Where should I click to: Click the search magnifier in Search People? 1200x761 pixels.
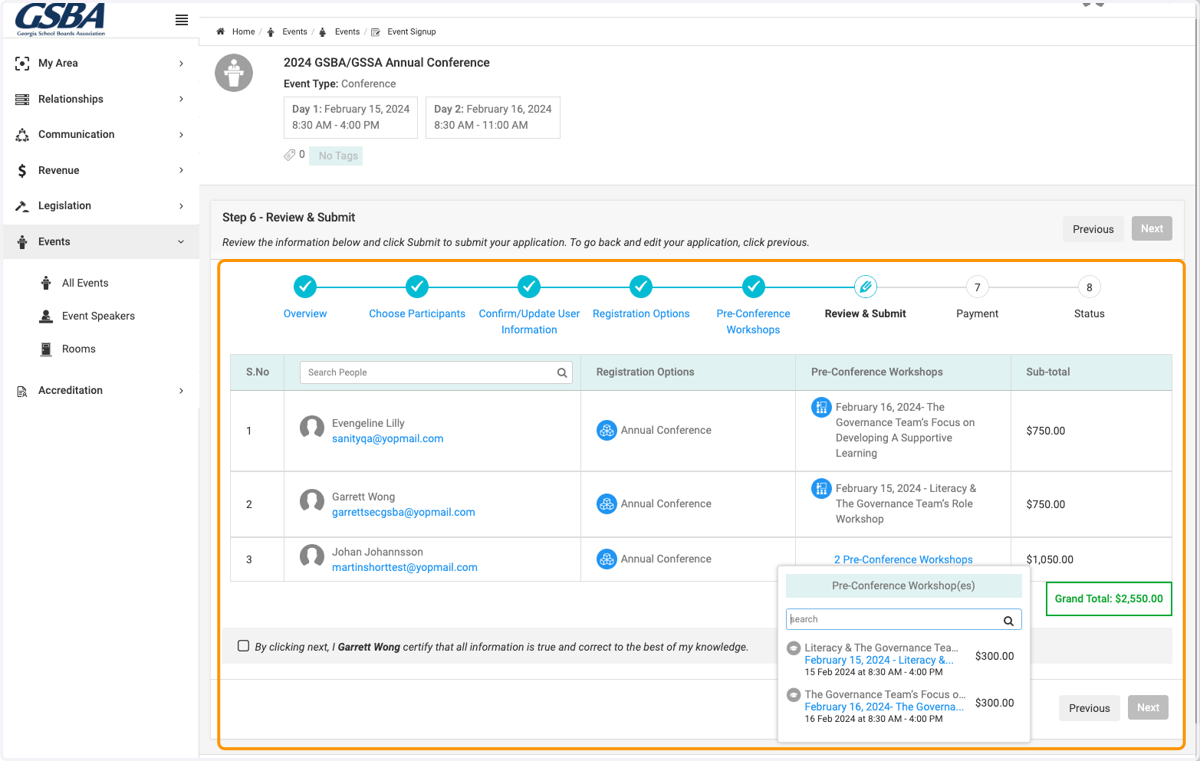pos(562,373)
